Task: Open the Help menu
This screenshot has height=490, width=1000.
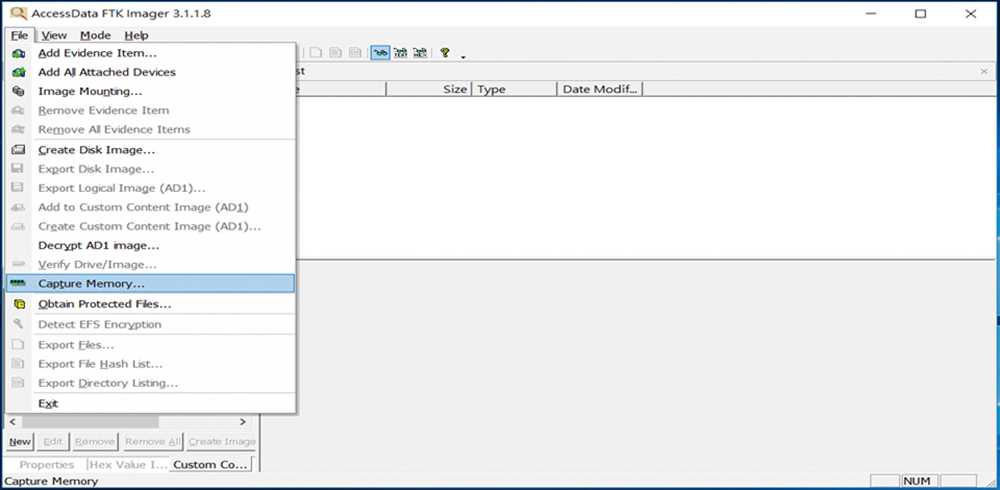Action: tap(136, 35)
